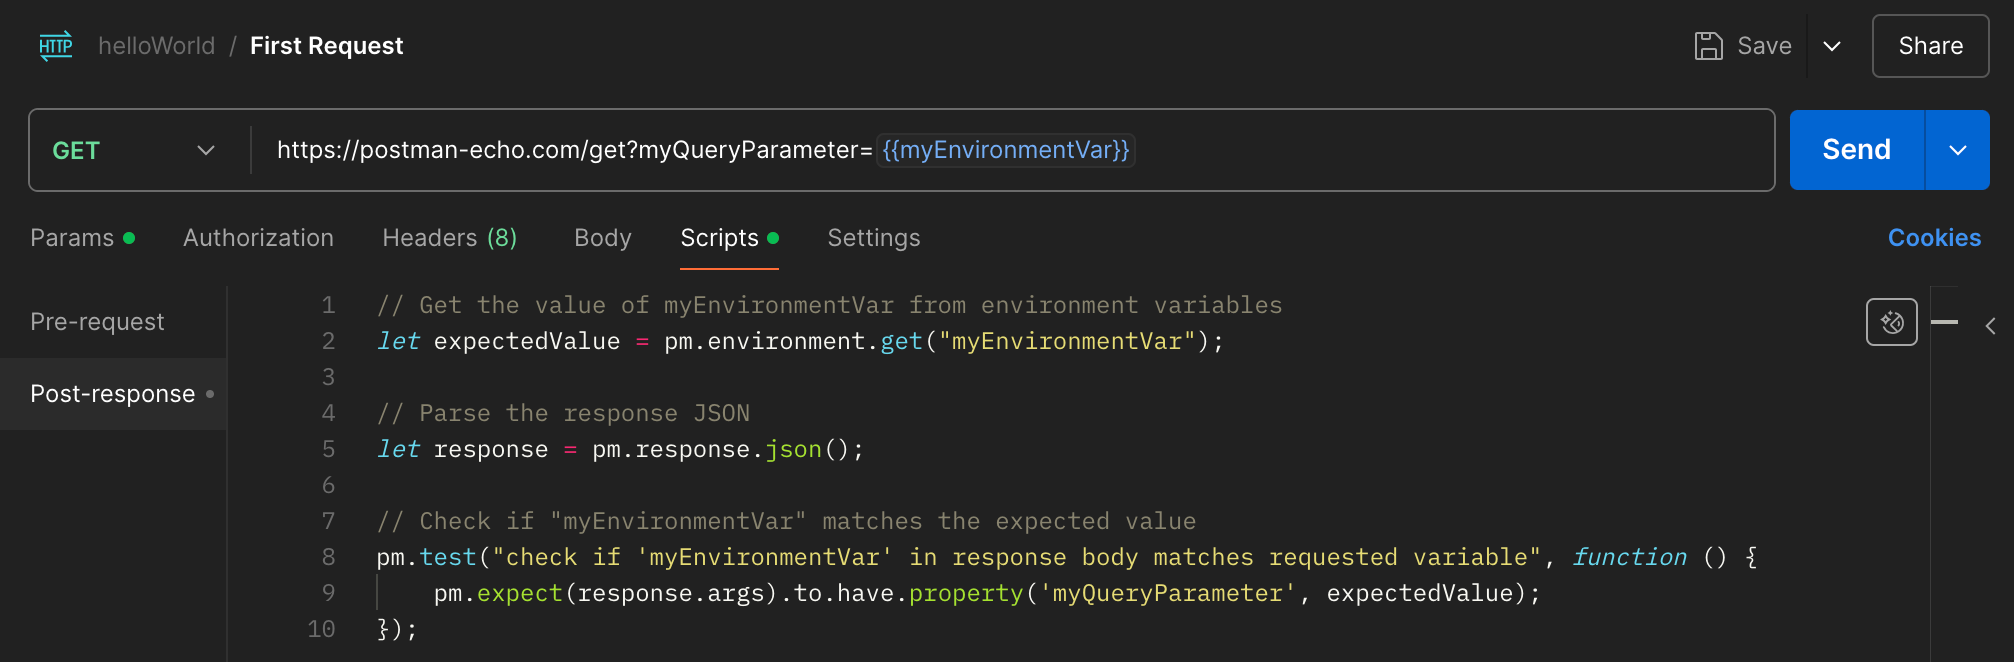This screenshot has height=662, width=2014.
Task: Click the '// Check if' comment line
Action: [x=786, y=521]
